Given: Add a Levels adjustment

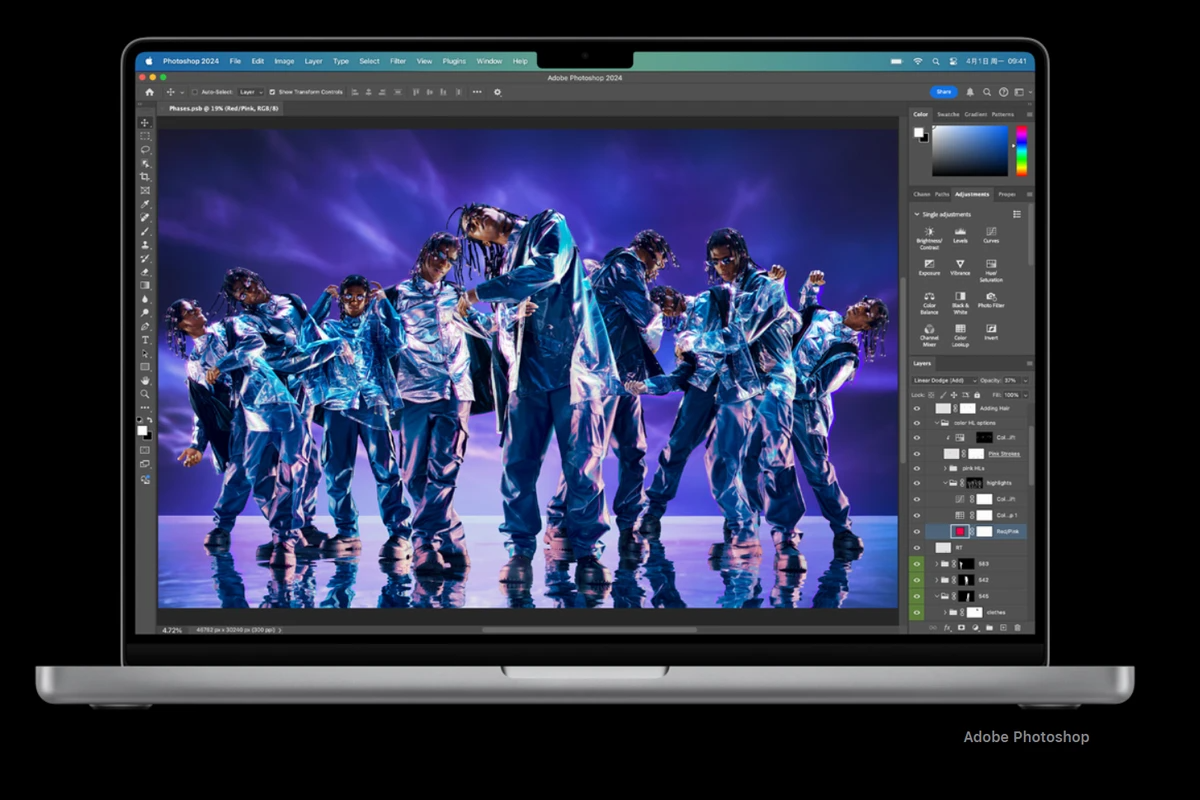Looking at the screenshot, I should pos(960,235).
